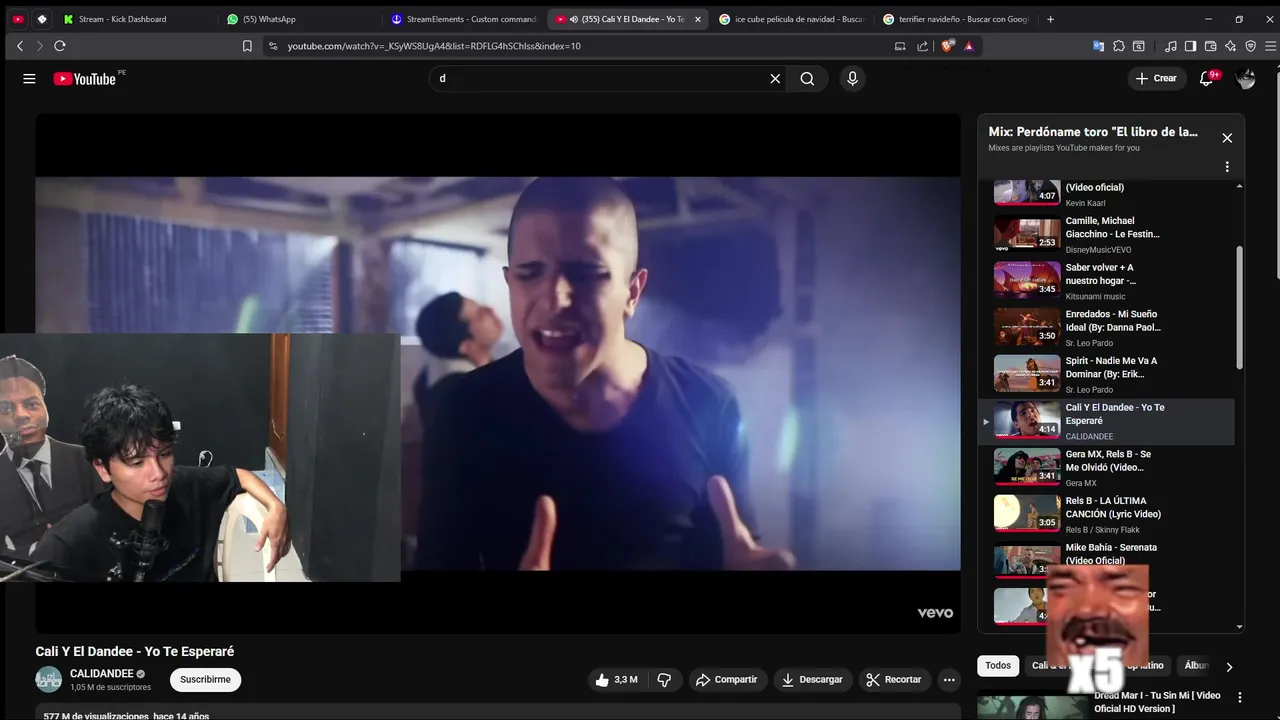Open the Brave VPN shield icon
This screenshot has height=720, width=1280.
(x=1250, y=46)
